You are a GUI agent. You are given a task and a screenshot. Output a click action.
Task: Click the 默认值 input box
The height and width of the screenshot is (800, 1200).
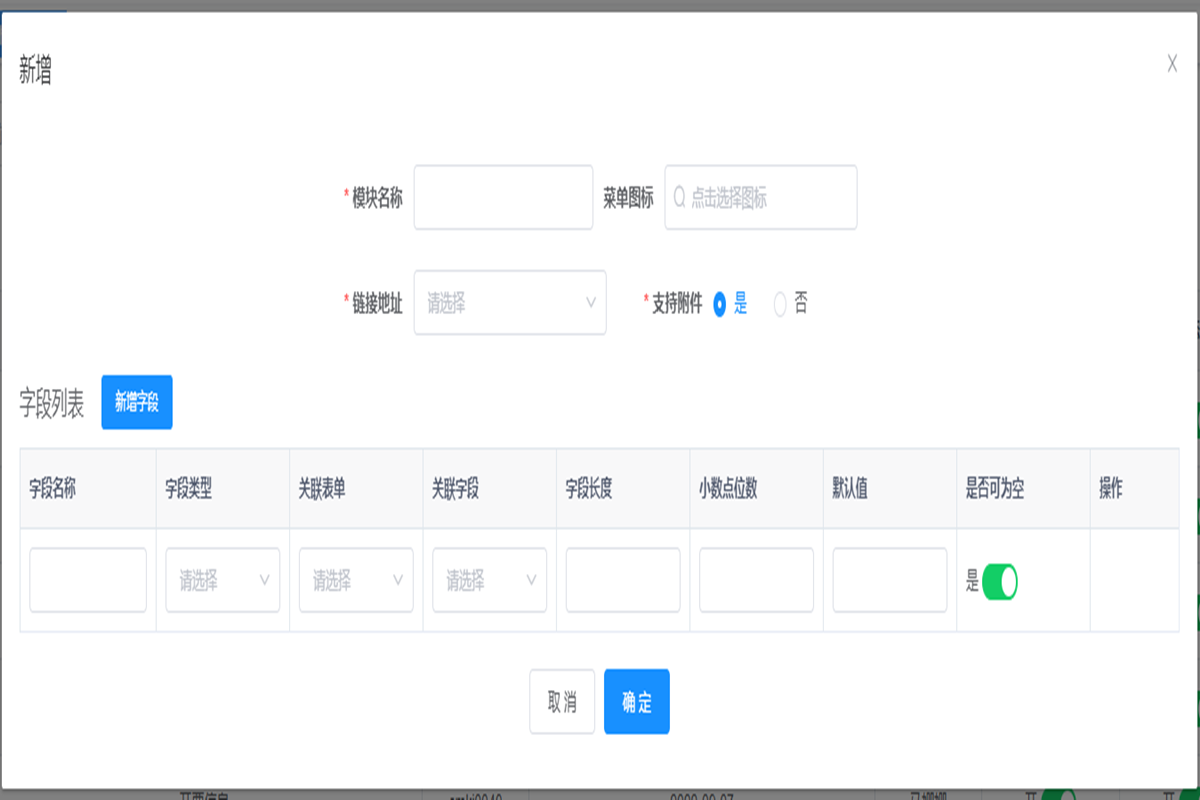coord(889,580)
